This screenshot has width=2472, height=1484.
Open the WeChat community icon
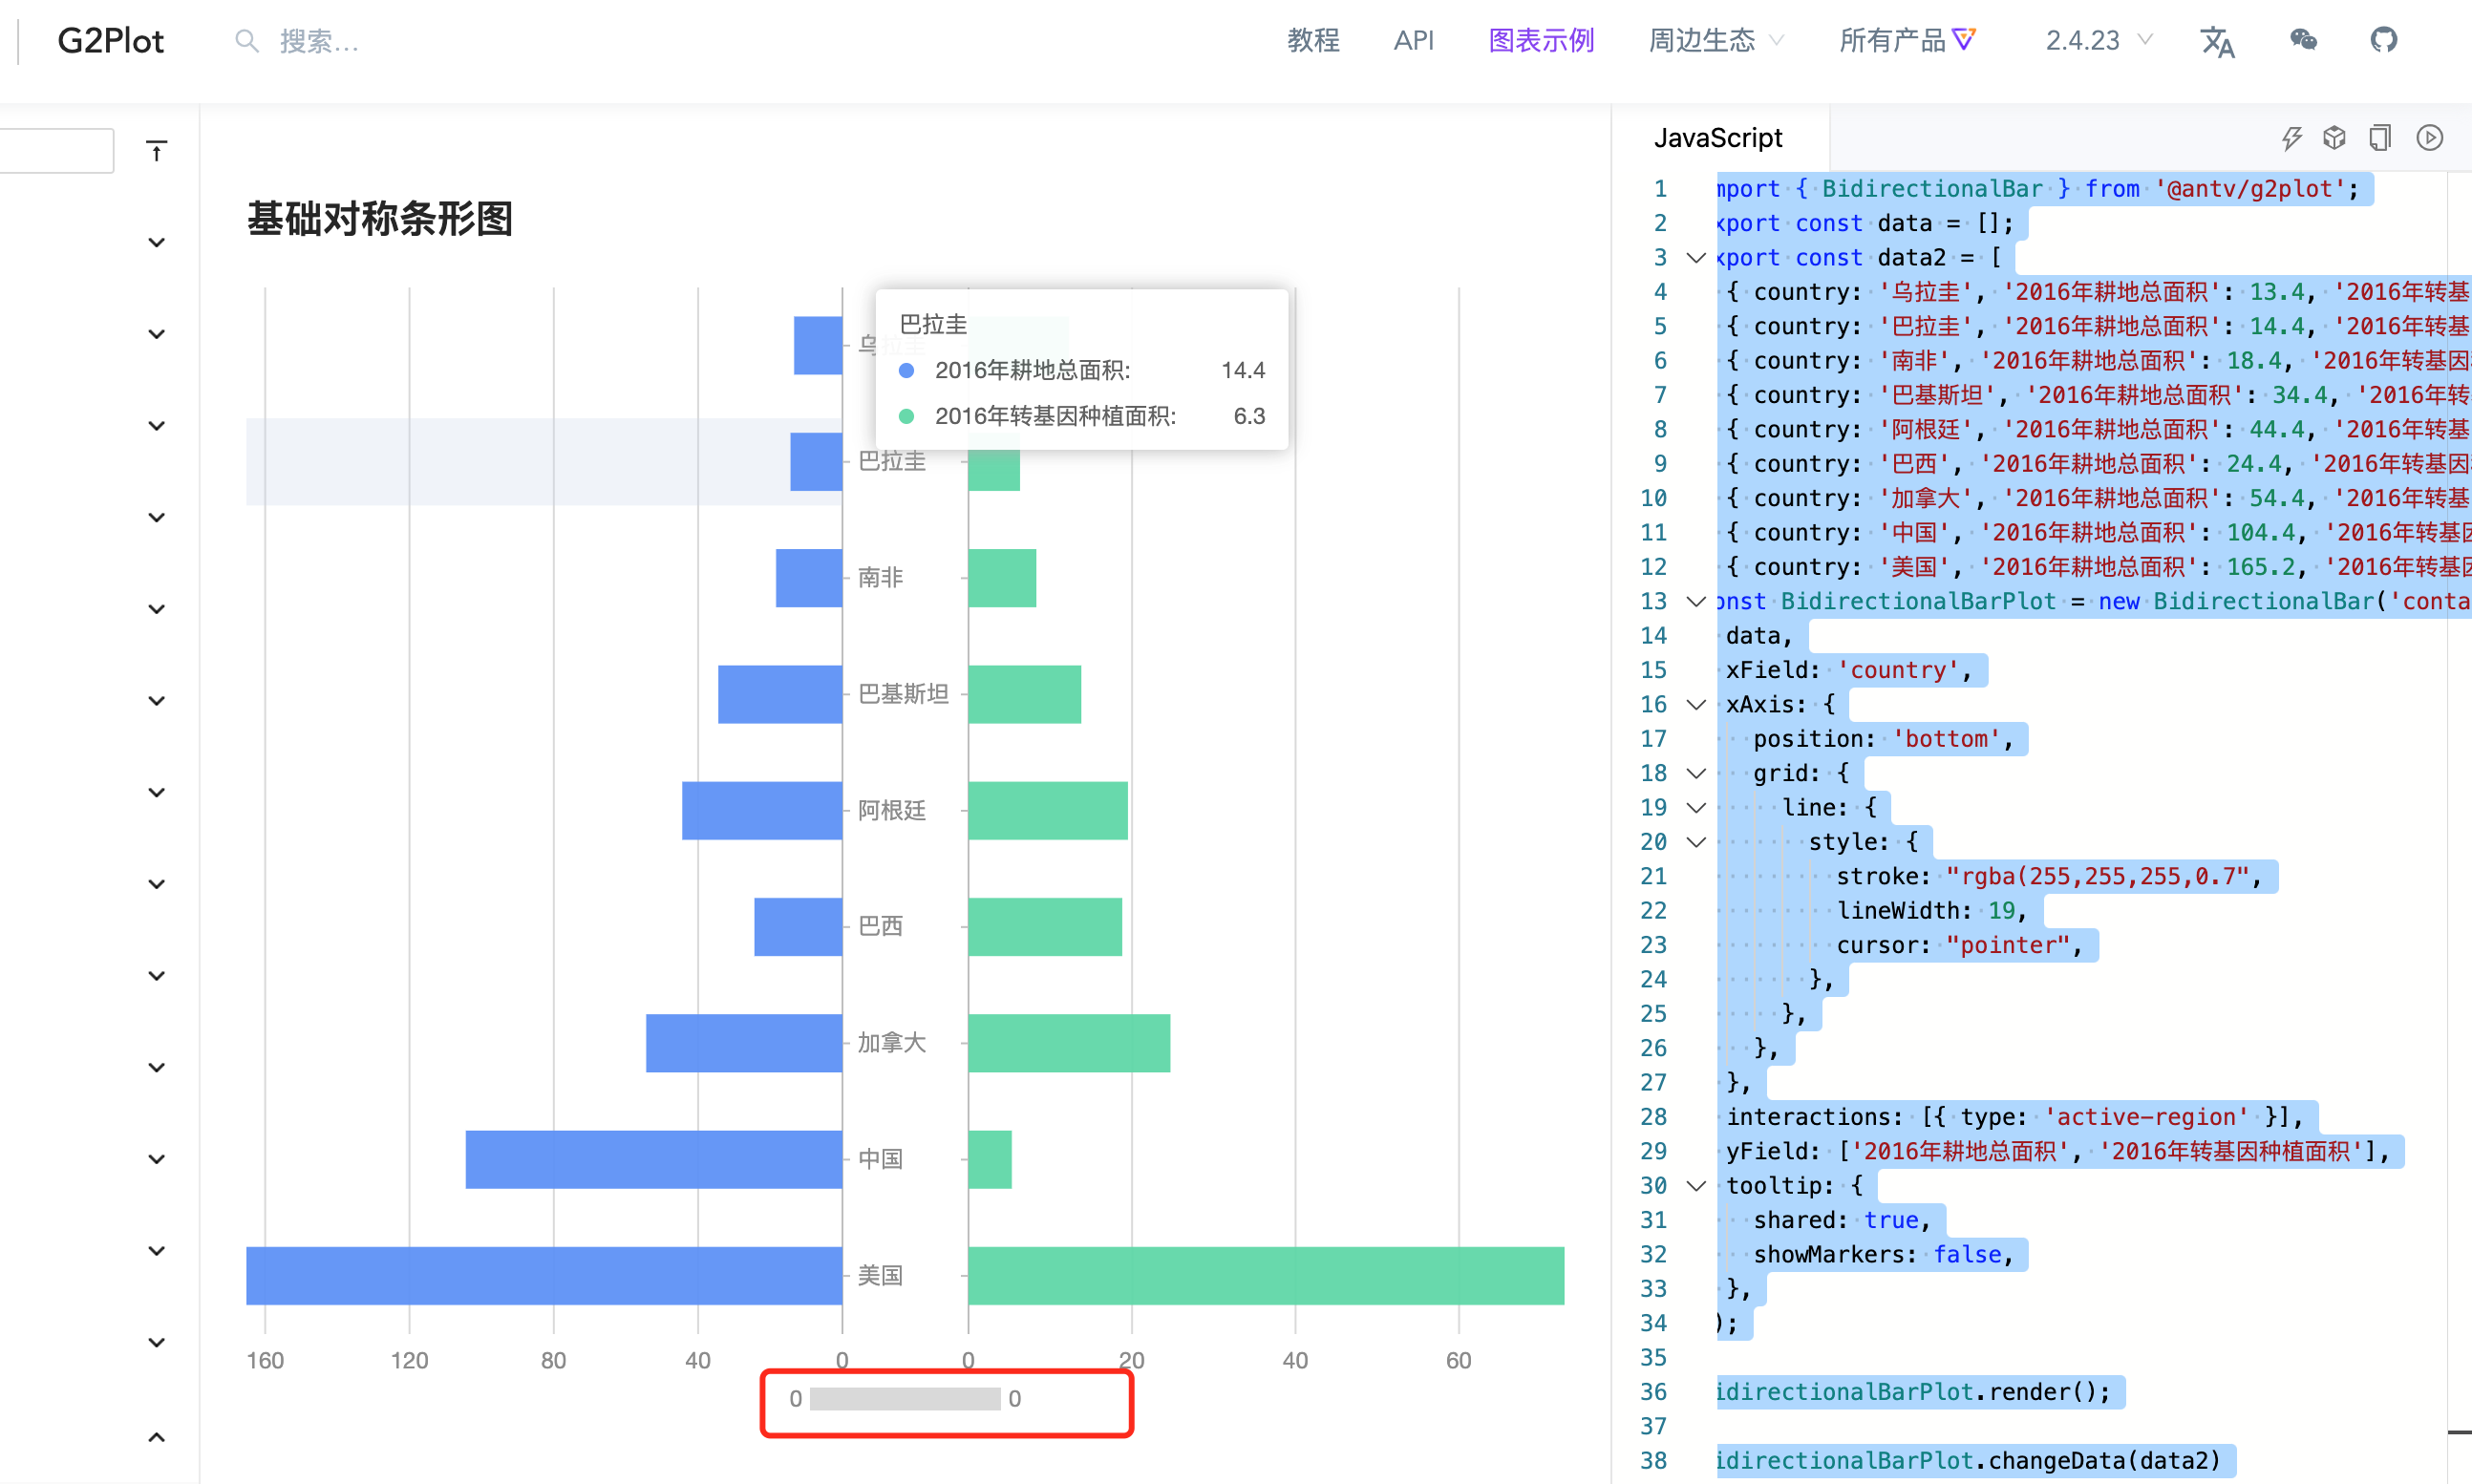[2303, 40]
